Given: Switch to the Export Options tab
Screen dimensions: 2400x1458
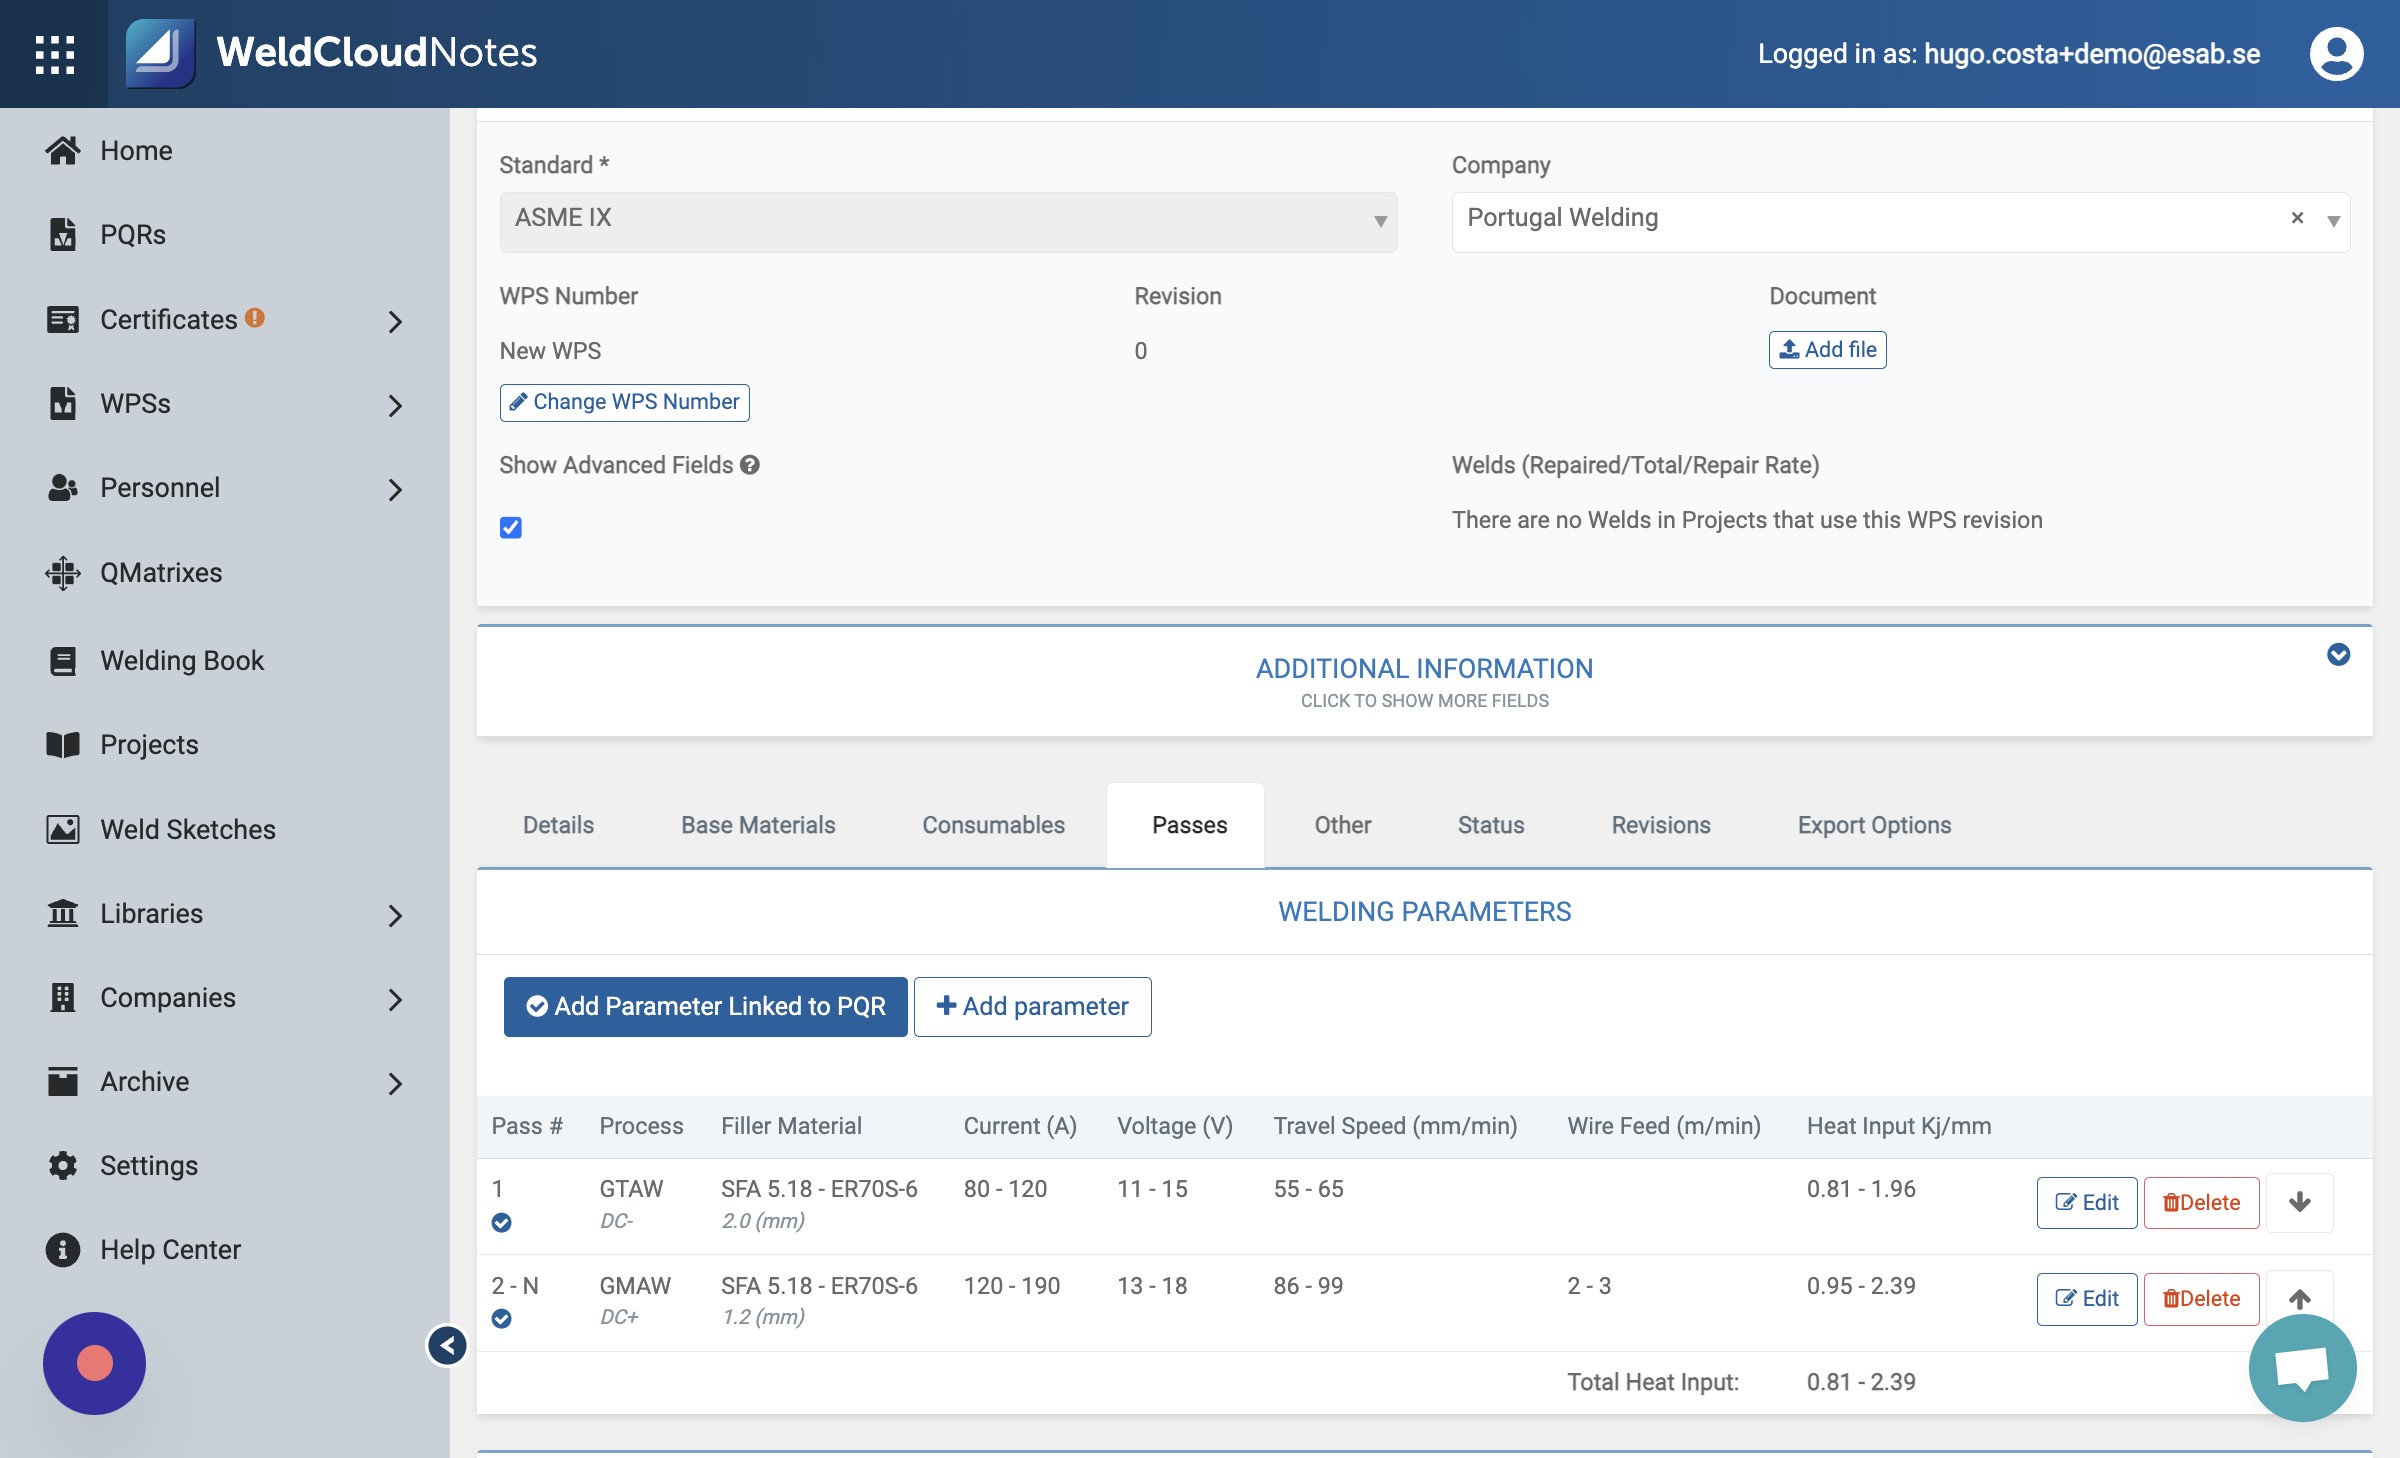Looking at the screenshot, I should (1874, 825).
